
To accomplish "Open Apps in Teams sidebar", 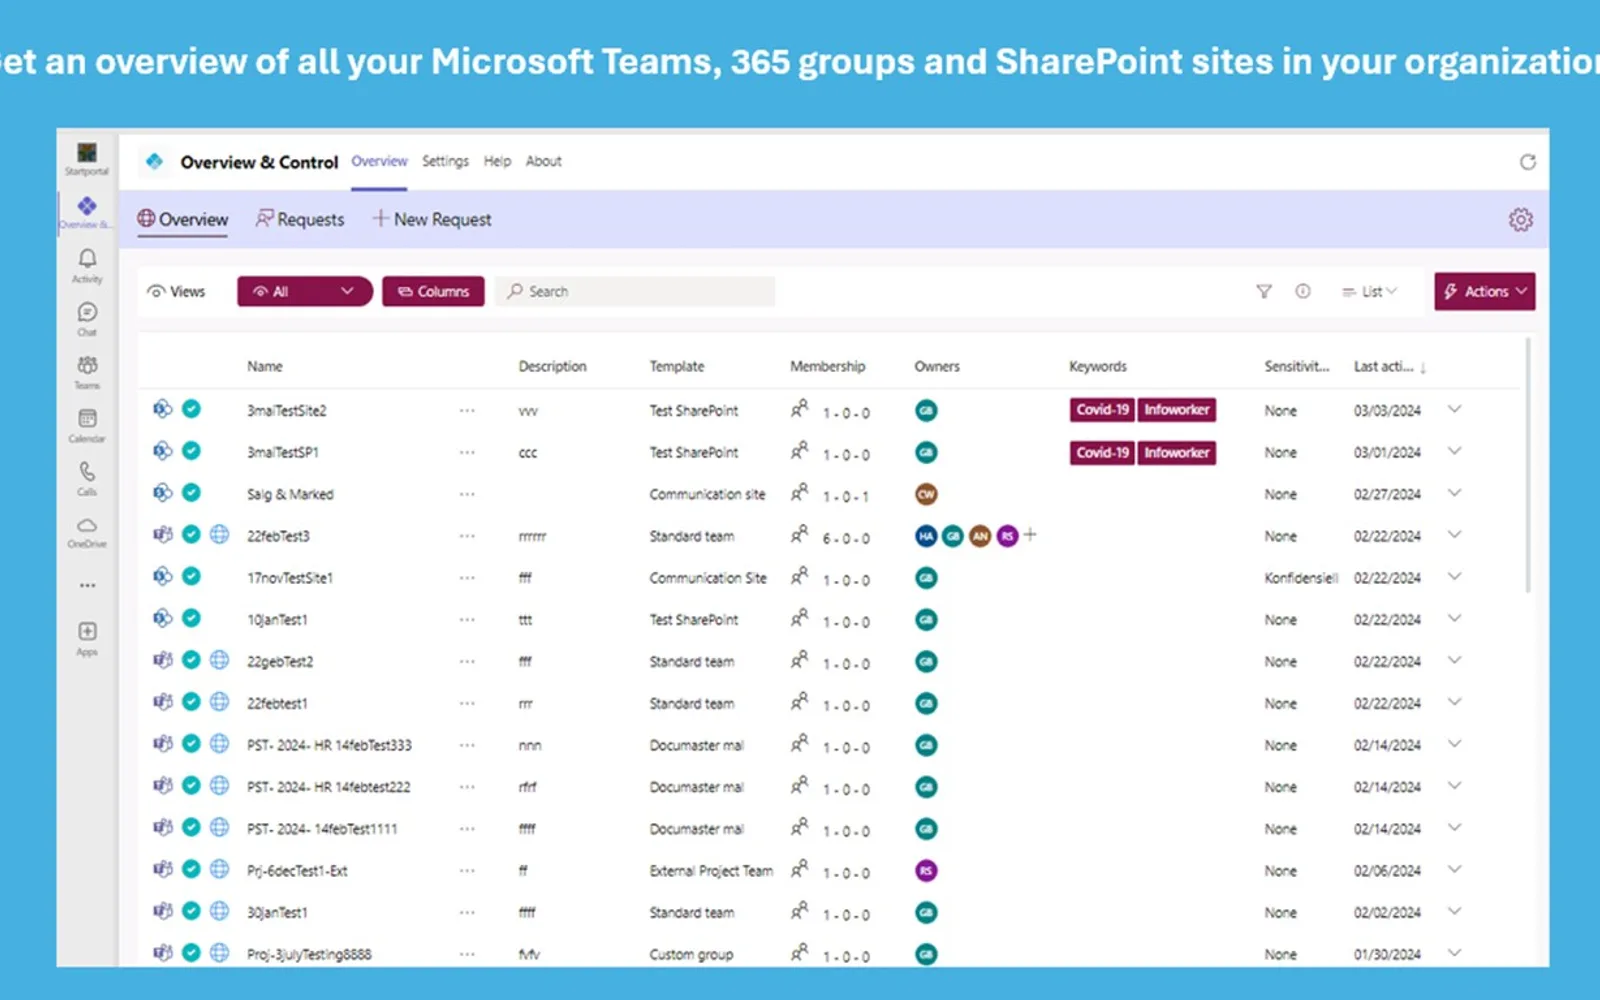I will 87,638.
